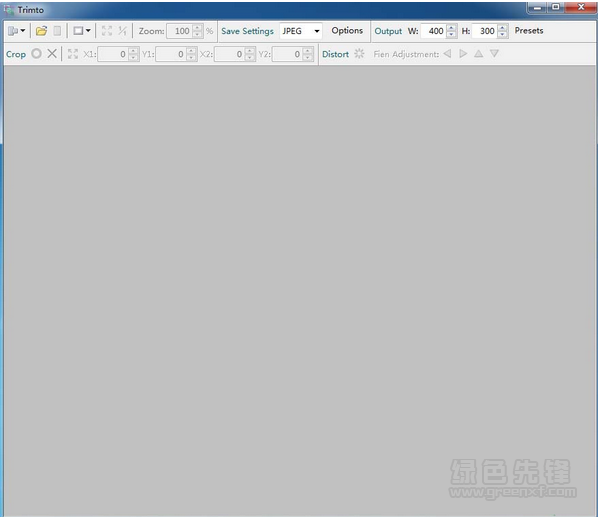The height and width of the screenshot is (517, 598).
Task: Open the Presets menu
Action: click(529, 31)
